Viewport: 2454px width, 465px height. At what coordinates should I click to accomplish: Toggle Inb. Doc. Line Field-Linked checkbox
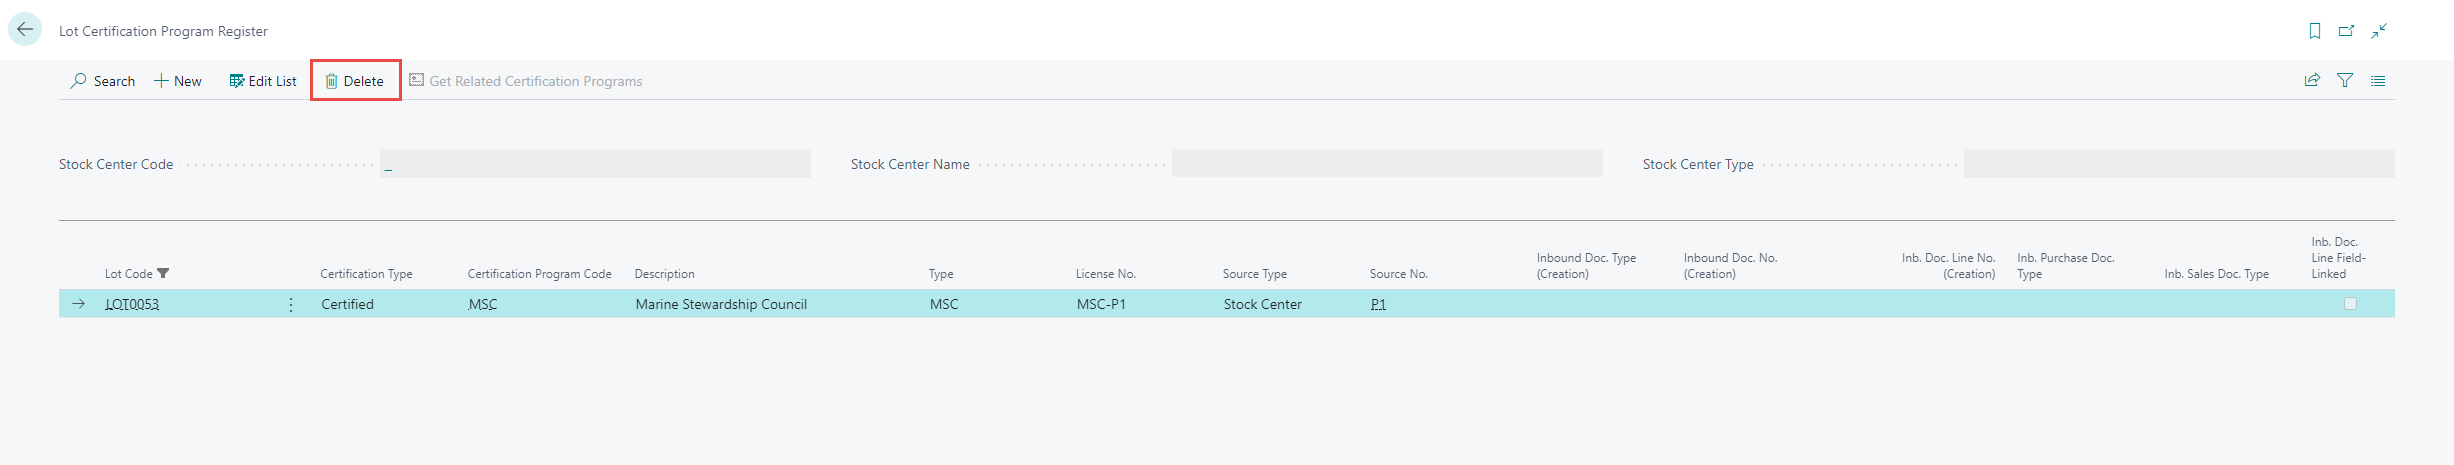pos(2350,304)
